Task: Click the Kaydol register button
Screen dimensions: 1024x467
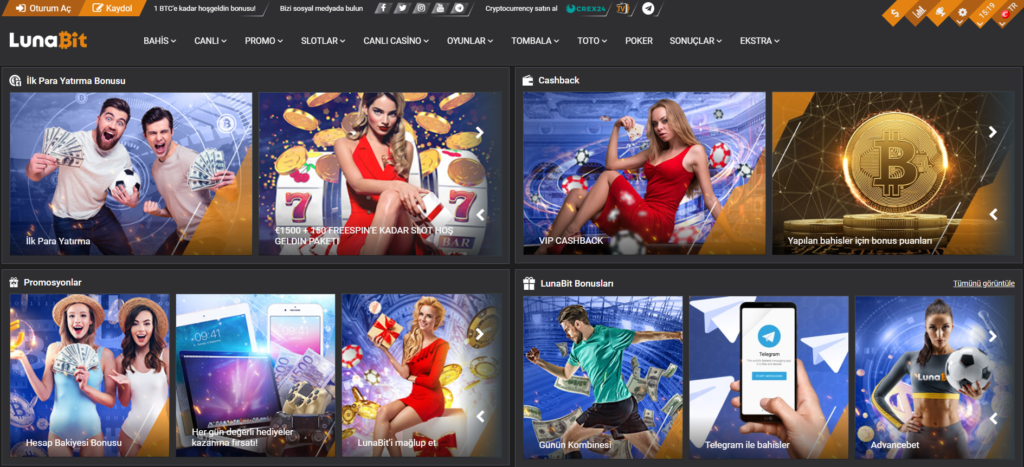Action: point(113,8)
